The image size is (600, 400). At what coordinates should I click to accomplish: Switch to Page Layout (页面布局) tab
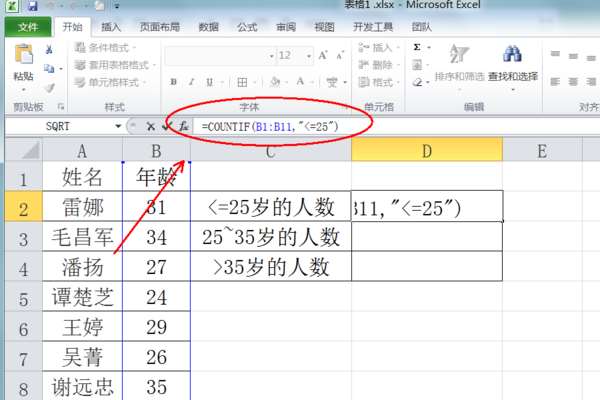pyautogui.click(x=160, y=27)
